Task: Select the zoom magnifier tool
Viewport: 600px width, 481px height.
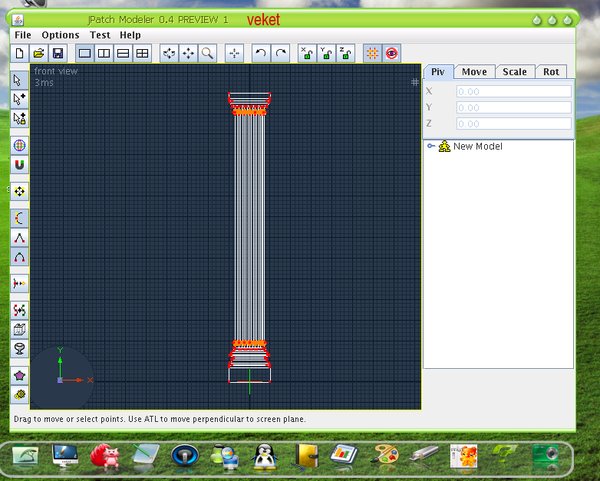Action: coord(207,52)
